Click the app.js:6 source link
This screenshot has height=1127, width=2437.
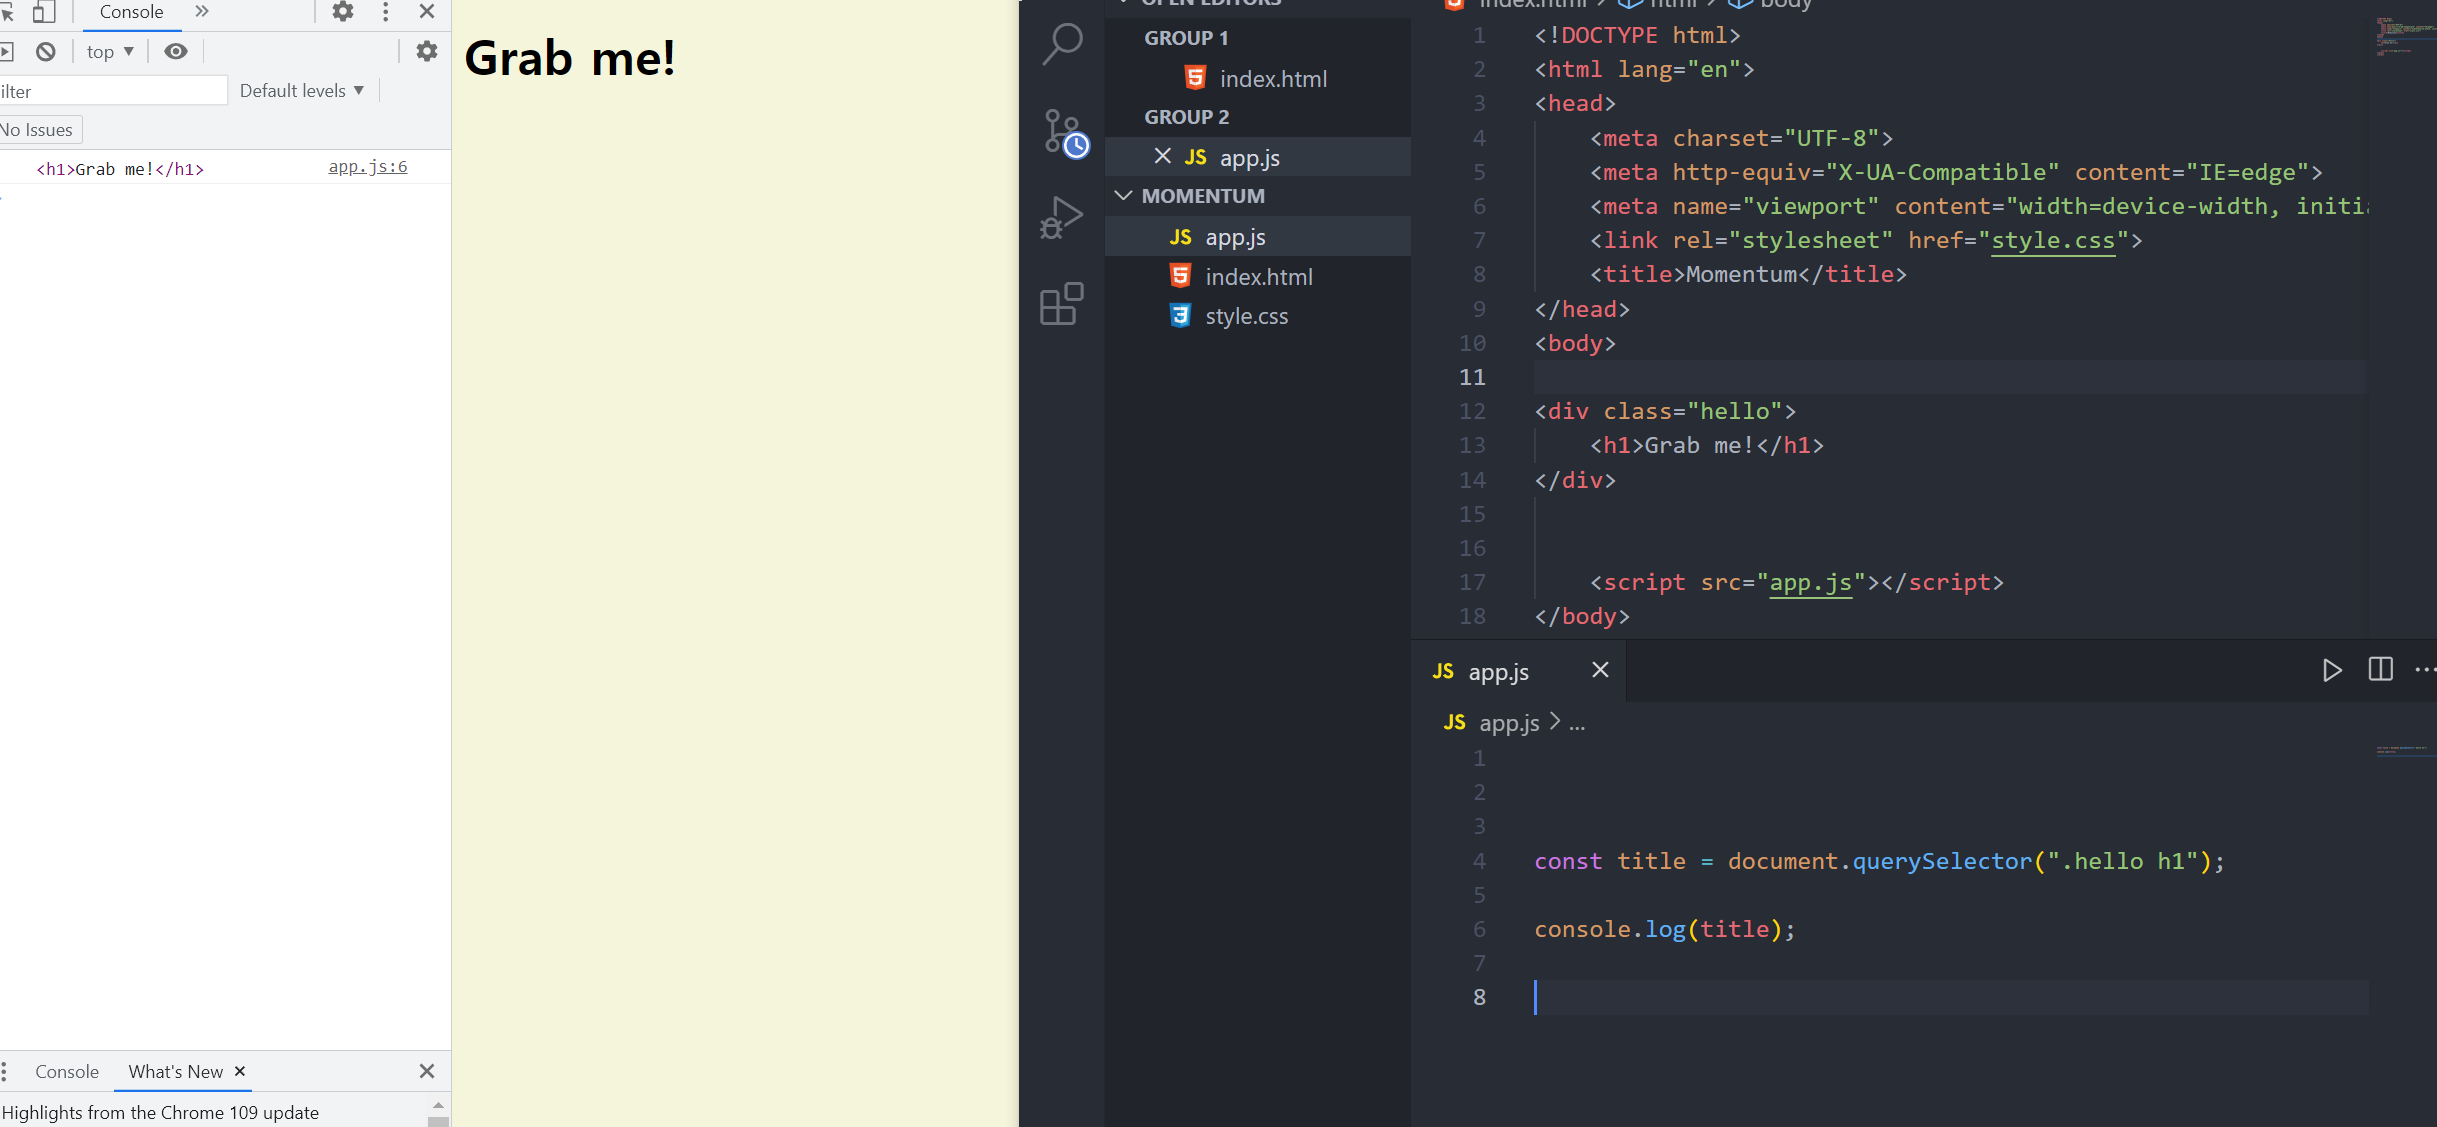(368, 167)
